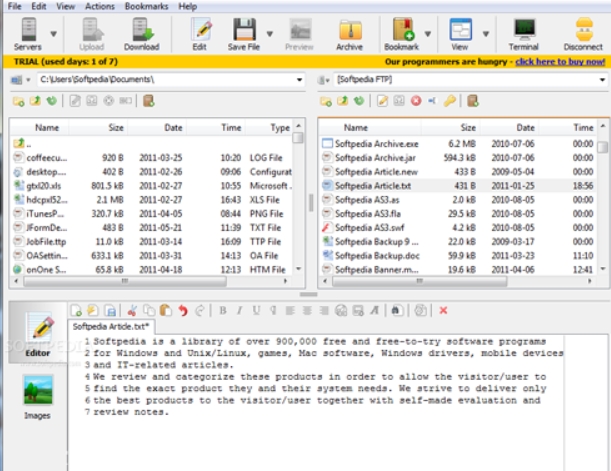Open the Edit menu
611x471 pixels.
[x=39, y=6]
